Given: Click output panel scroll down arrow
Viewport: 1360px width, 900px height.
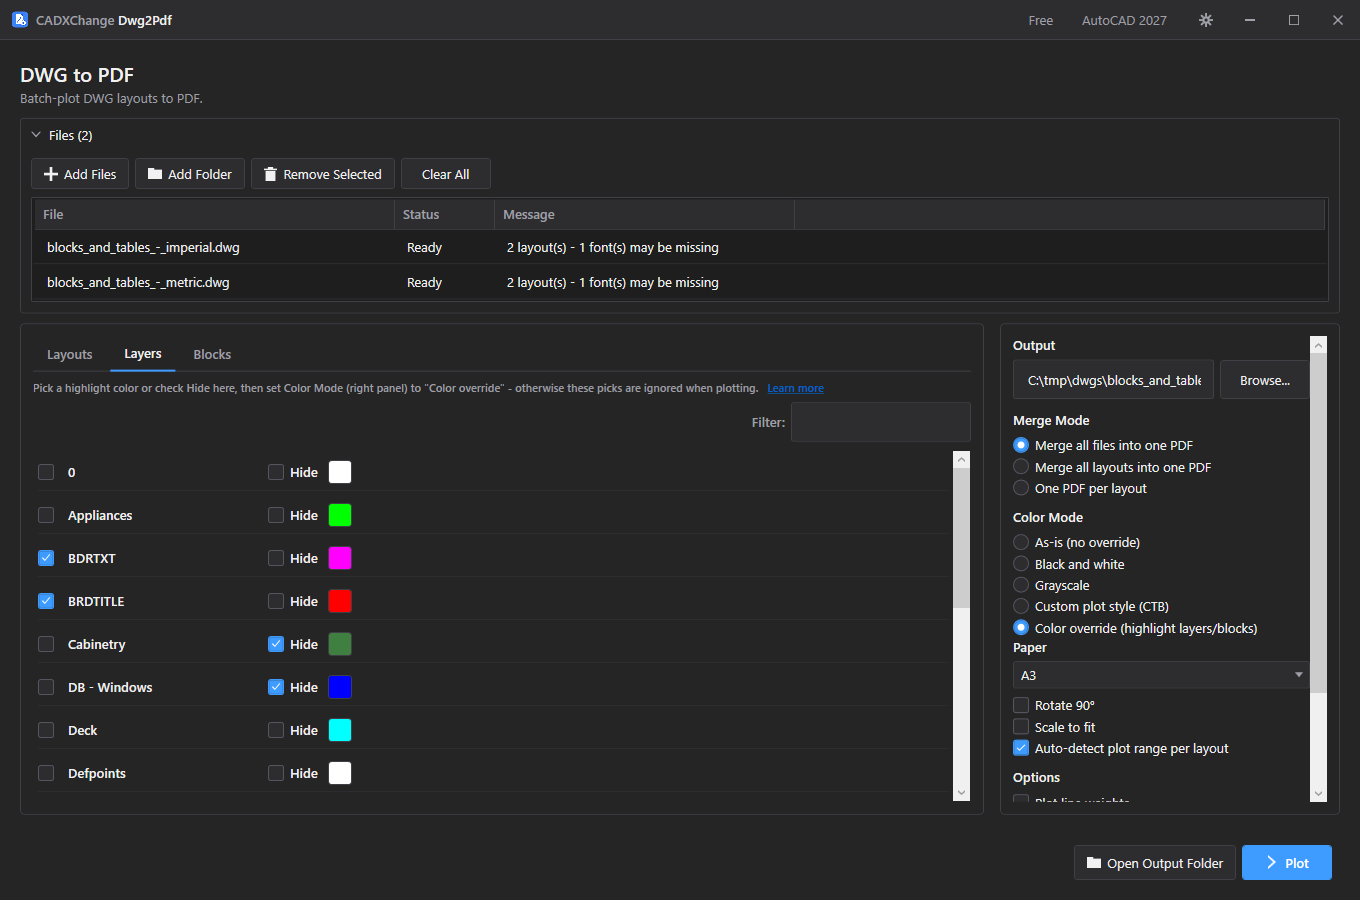Looking at the screenshot, I should pyautogui.click(x=1318, y=794).
